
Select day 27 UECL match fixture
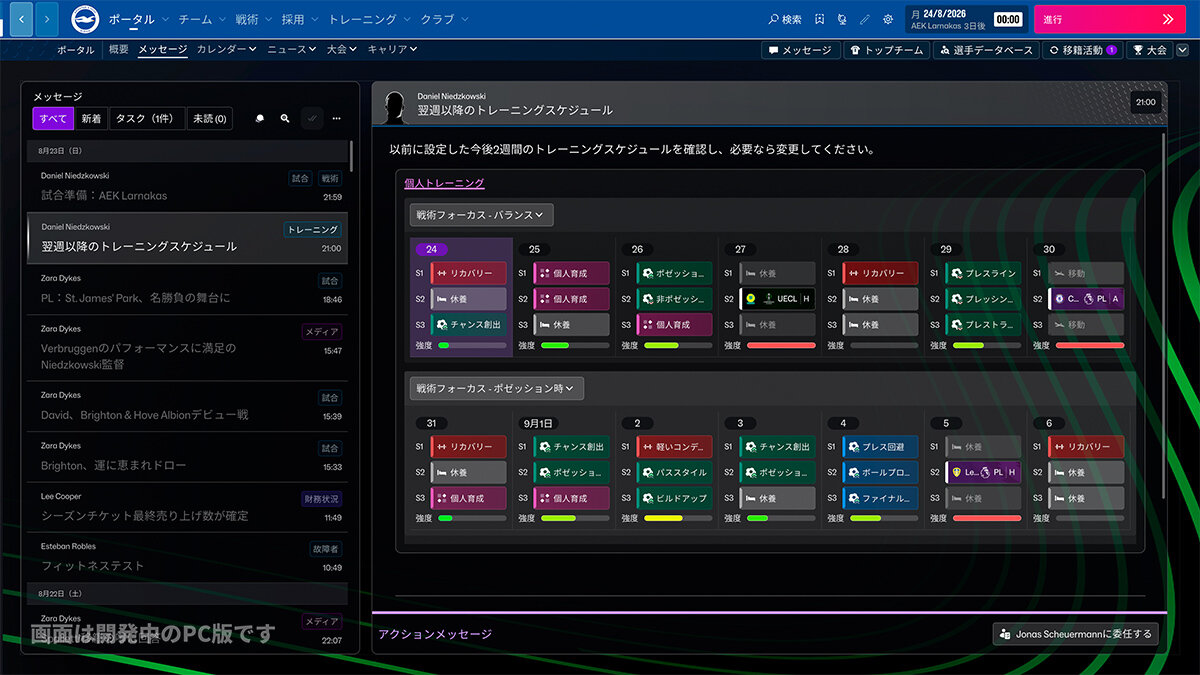click(x=778, y=298)
